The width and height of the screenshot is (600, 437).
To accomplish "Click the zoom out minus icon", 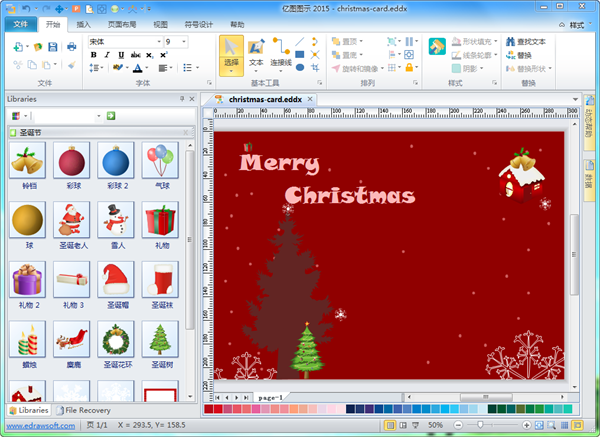I will tap(458, 425).
